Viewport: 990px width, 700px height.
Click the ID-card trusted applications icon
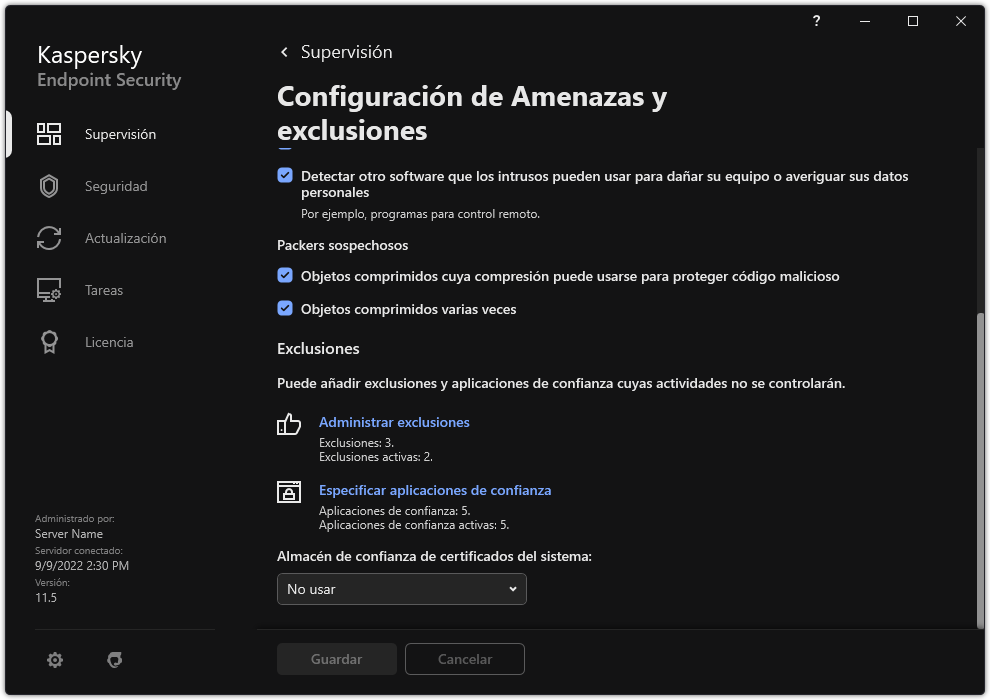pyautogui.click(x=288, y=493)
